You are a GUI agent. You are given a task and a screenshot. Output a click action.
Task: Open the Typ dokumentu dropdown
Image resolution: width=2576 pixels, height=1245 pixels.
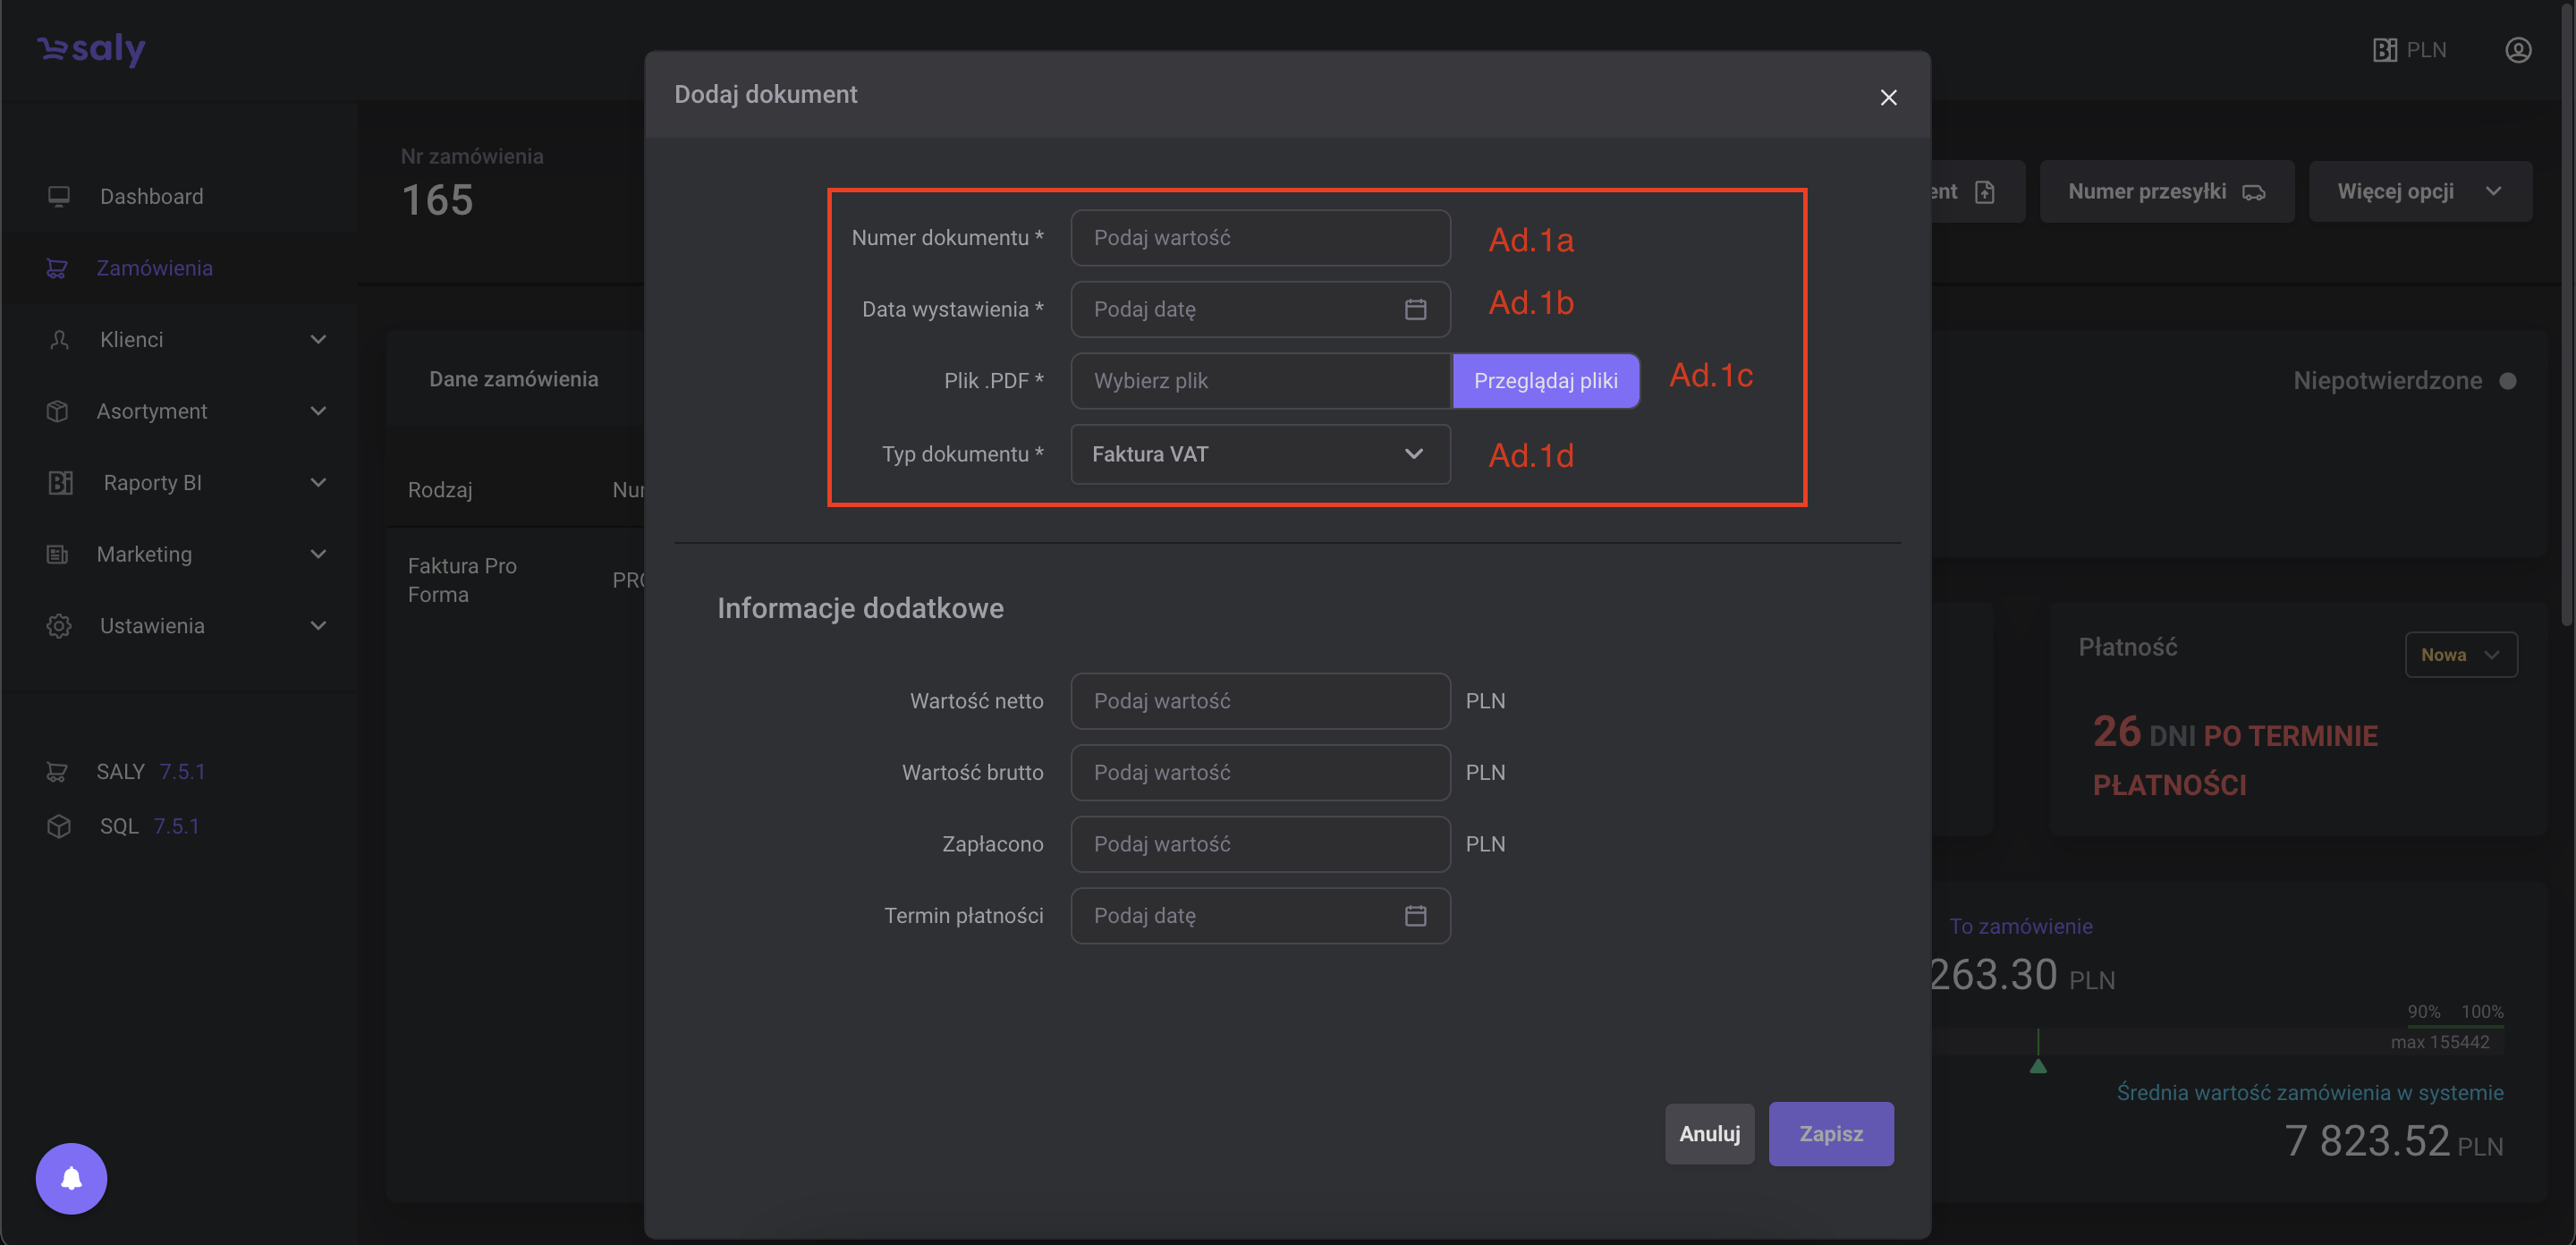tap(1260, 454)
